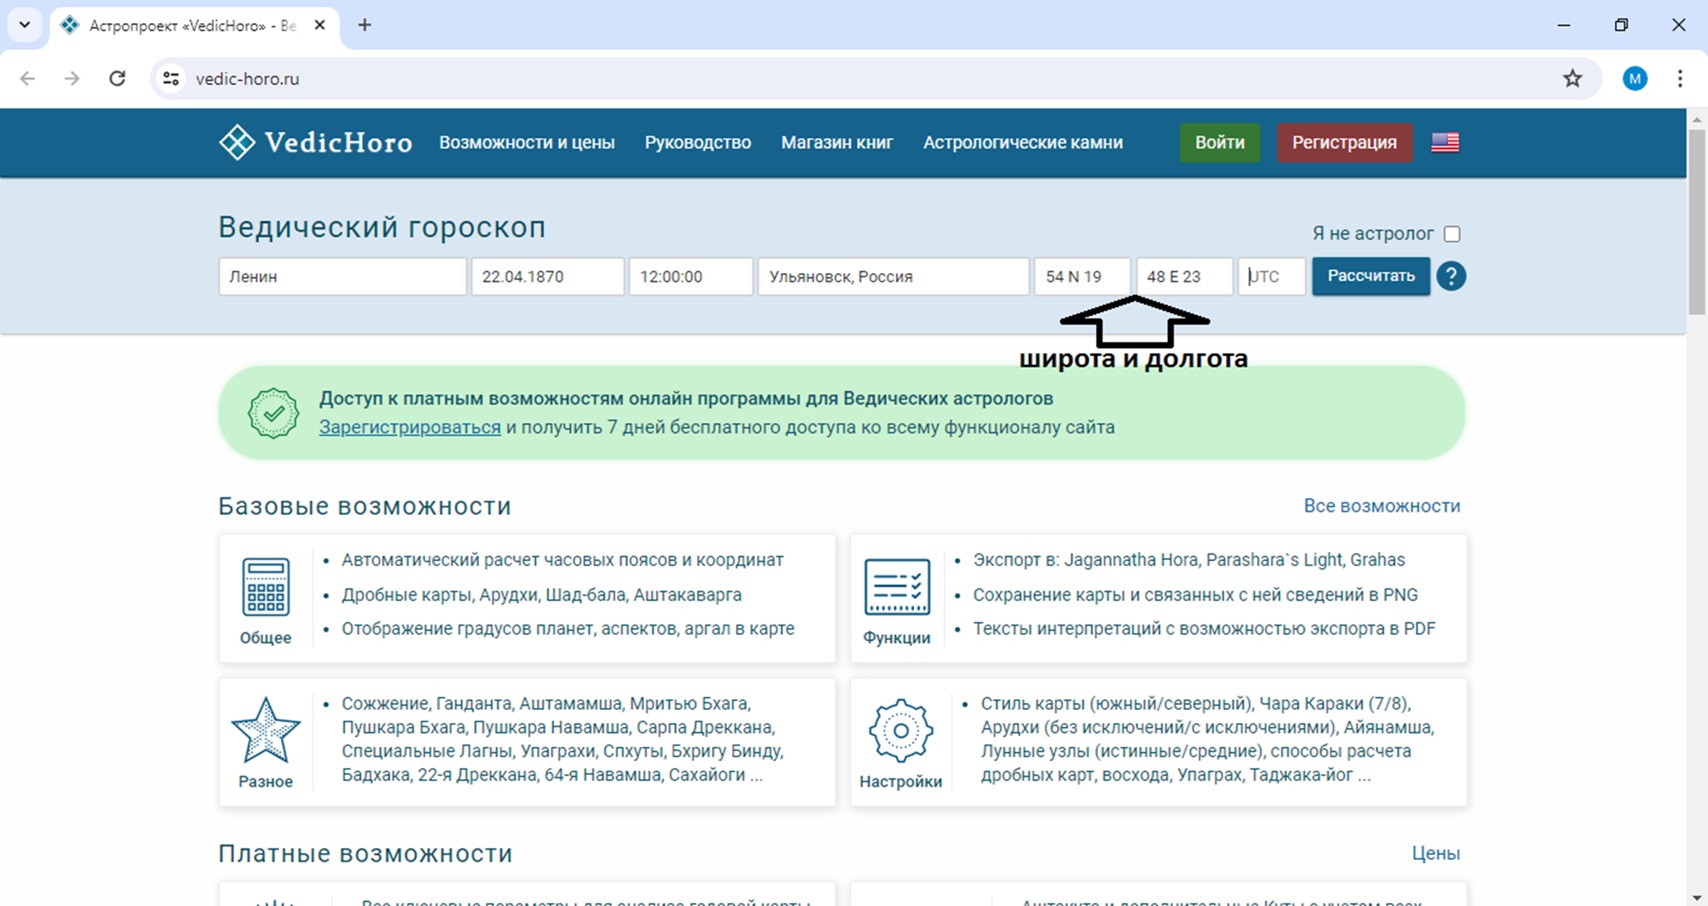1708x906 pixels.
Task: Open the tab search dropdown arrow
Action: [25, 25]
